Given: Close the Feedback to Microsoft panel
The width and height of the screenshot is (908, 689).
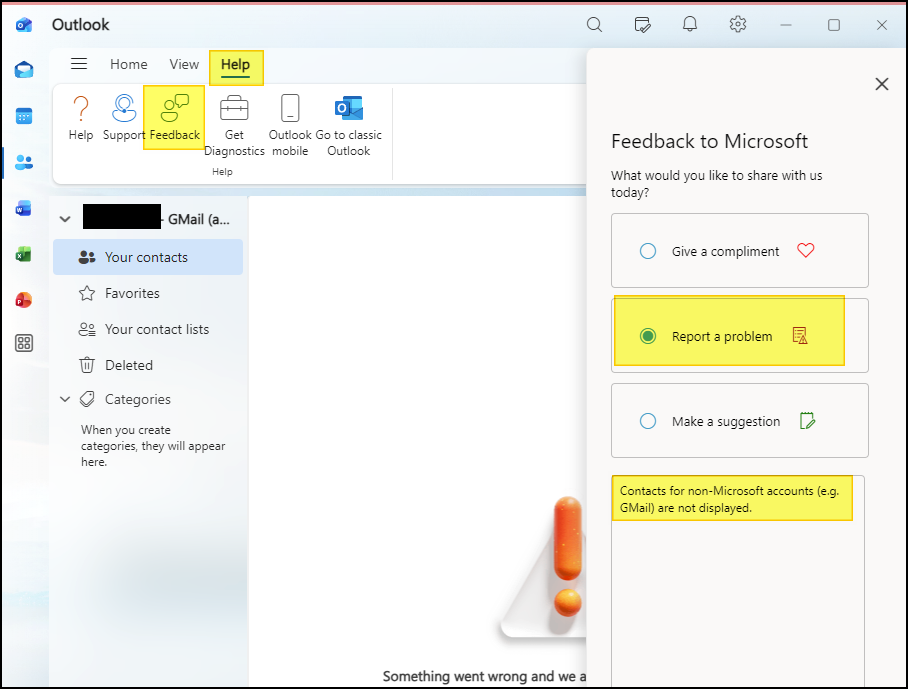Looking at the screenshot, I should pos(881,84).
